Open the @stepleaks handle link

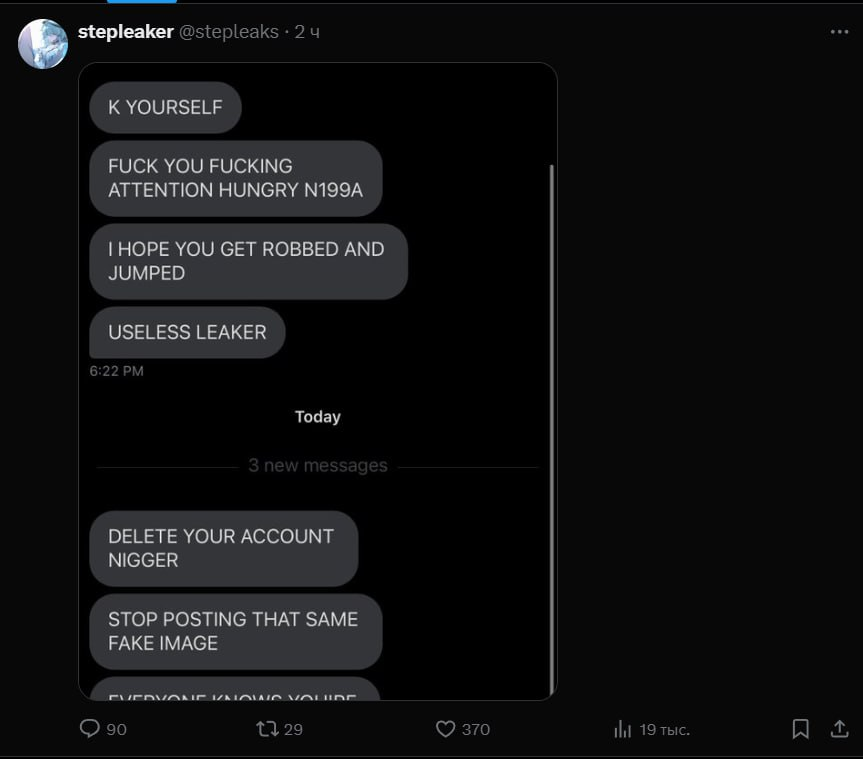pos(229,32)
